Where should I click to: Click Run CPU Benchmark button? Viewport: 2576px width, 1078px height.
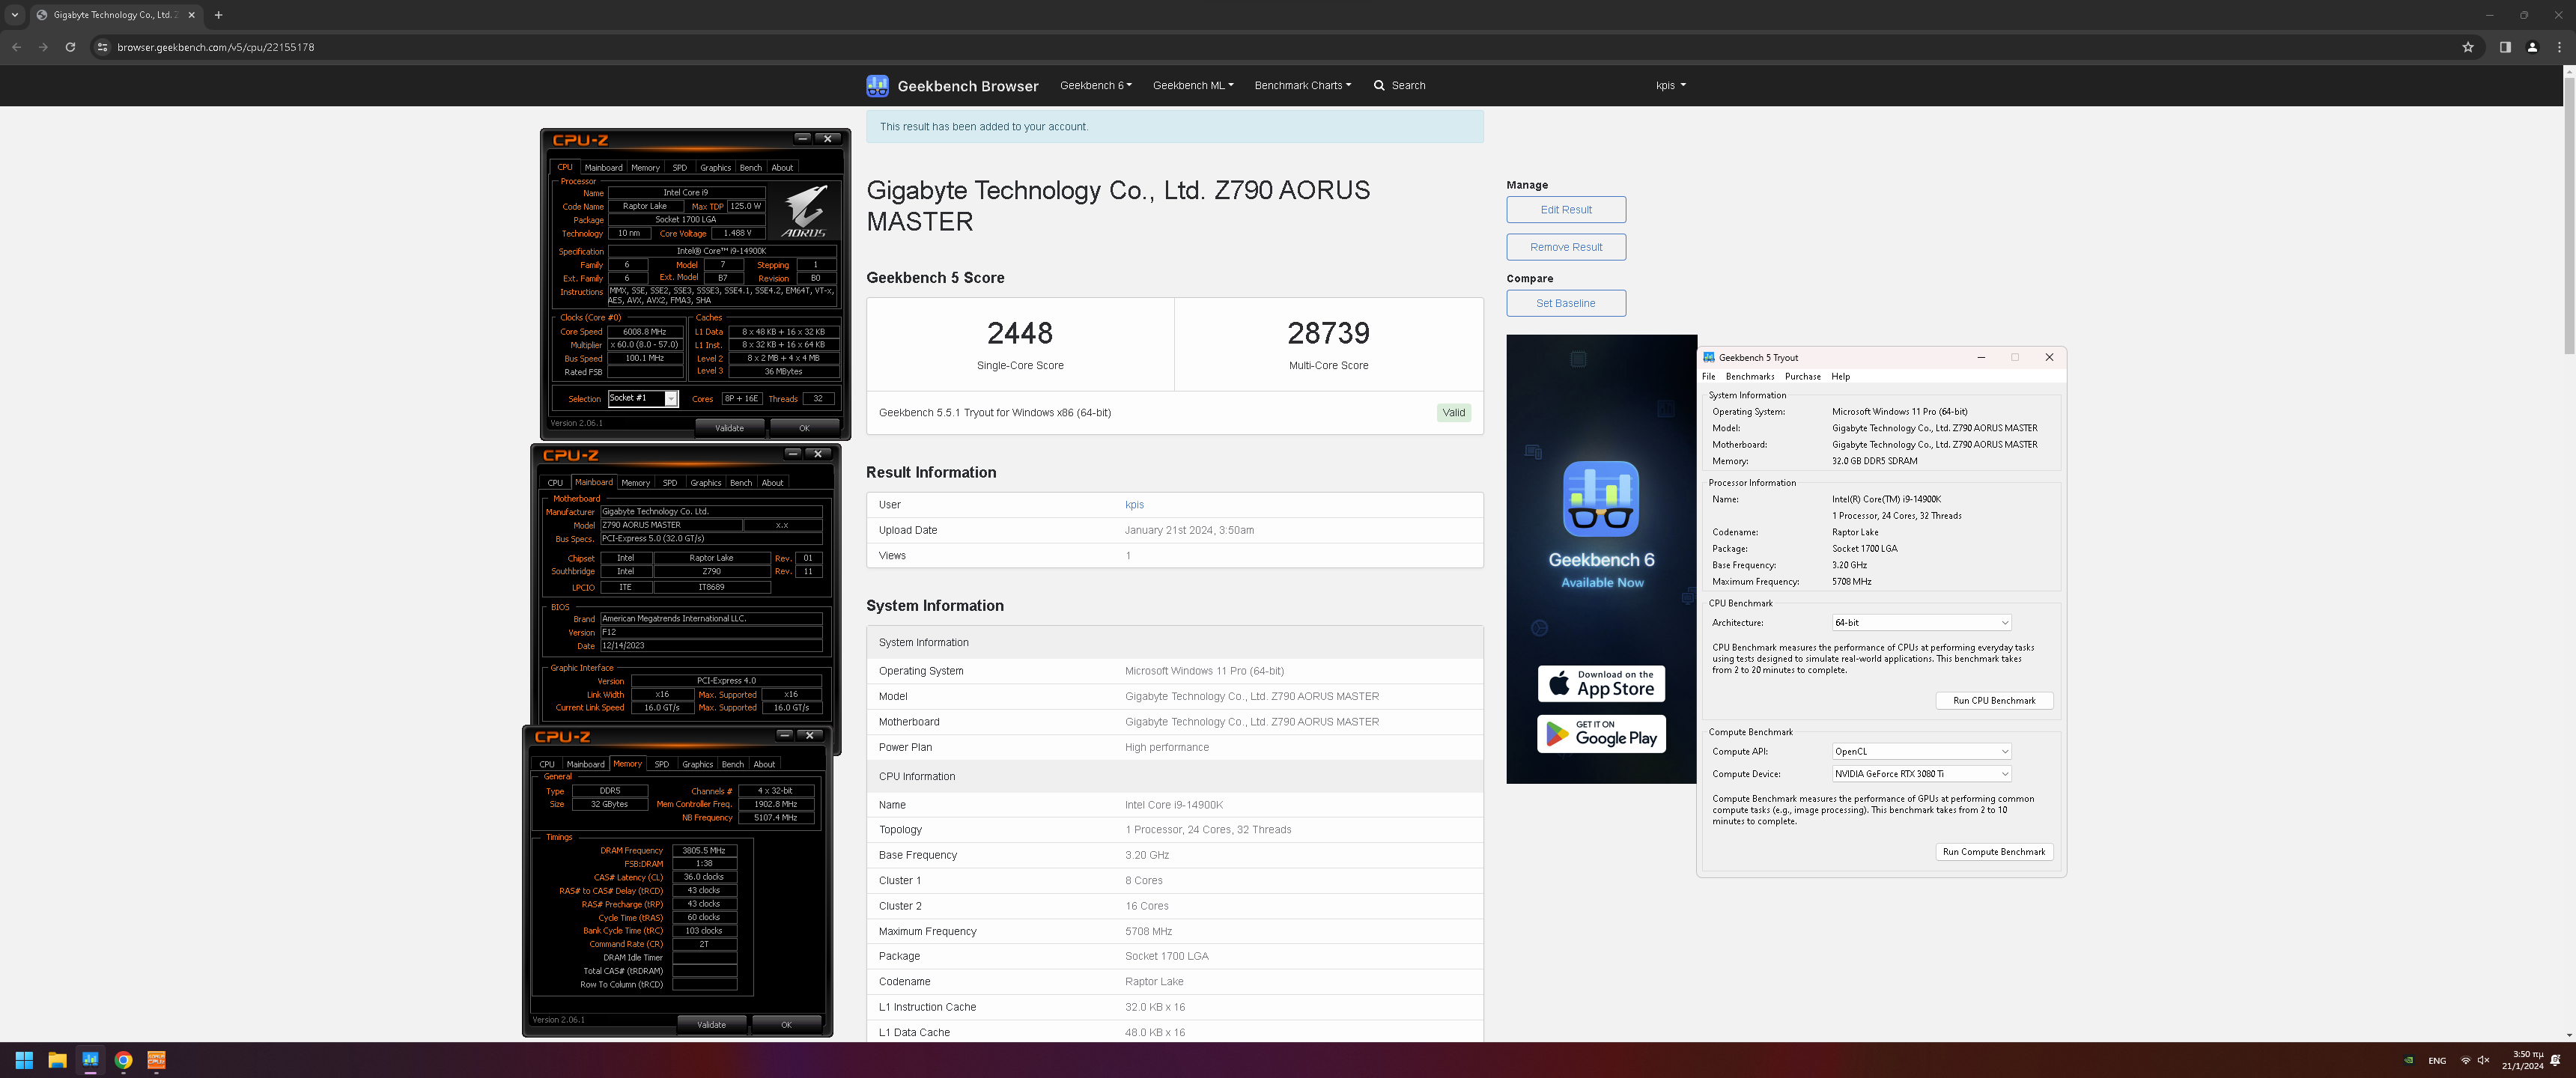(x=1994, y=701)
